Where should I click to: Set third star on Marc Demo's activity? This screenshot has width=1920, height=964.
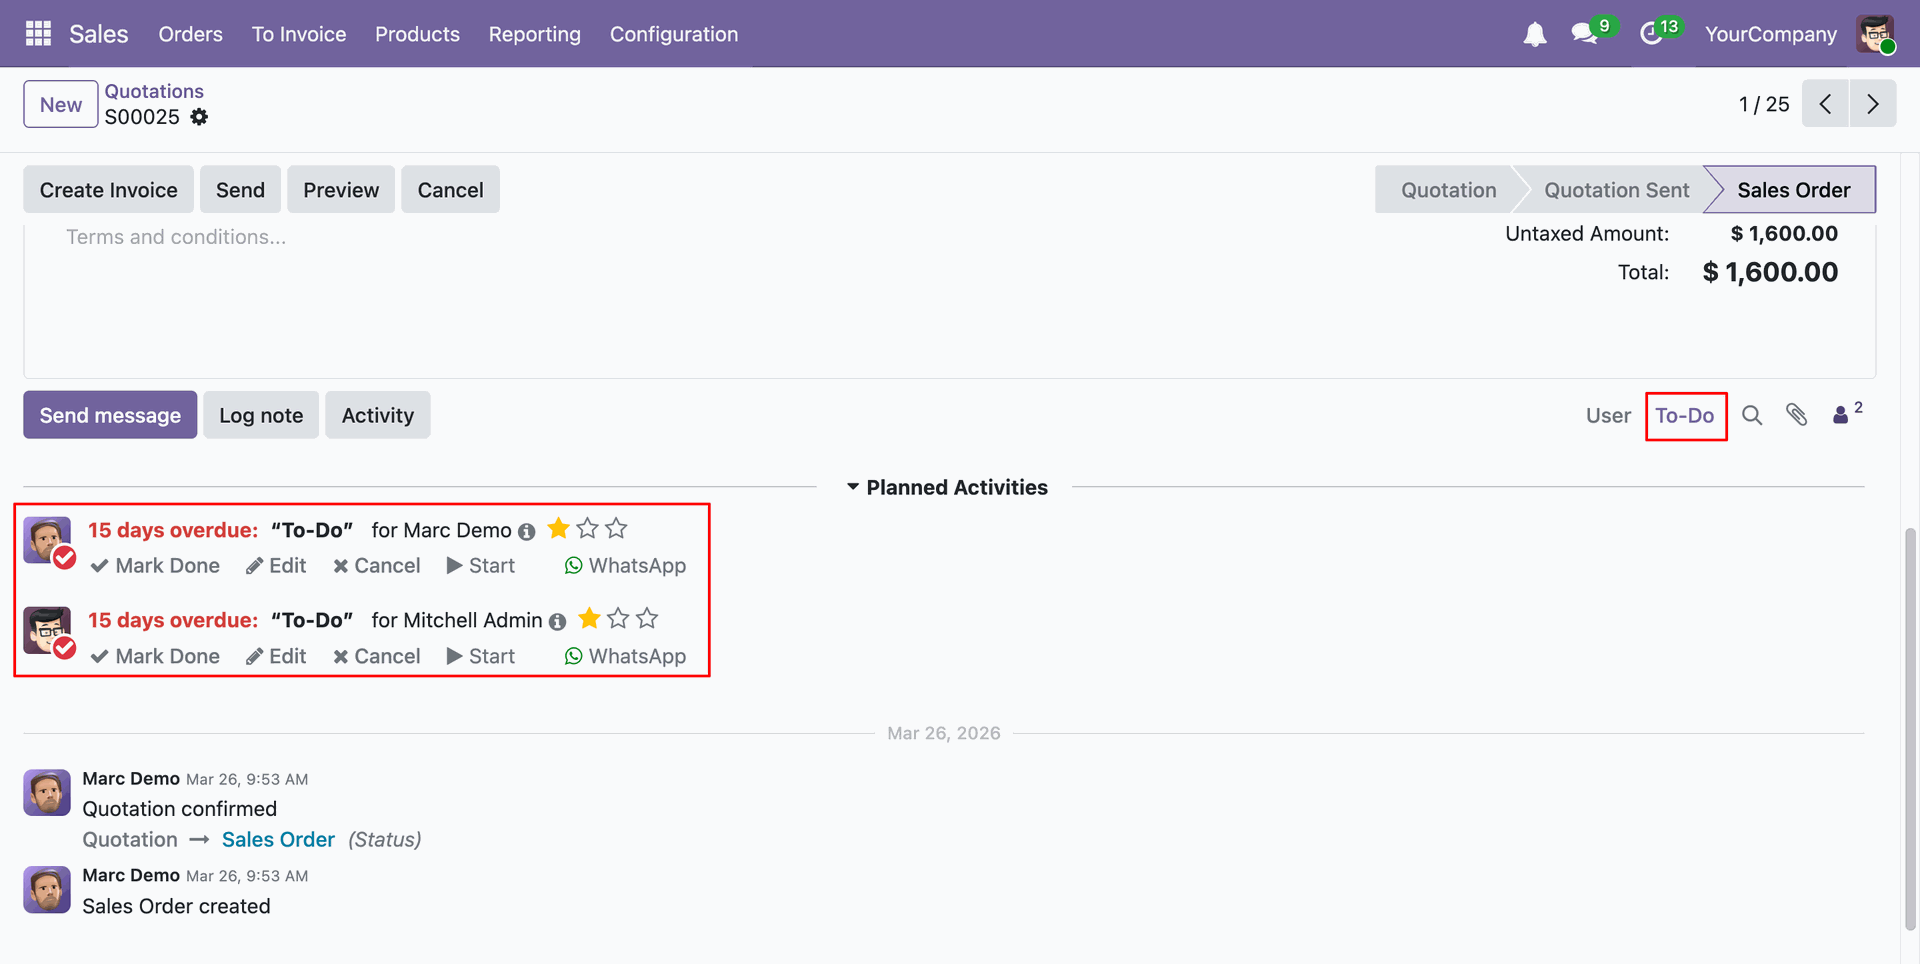coord(617,528)
